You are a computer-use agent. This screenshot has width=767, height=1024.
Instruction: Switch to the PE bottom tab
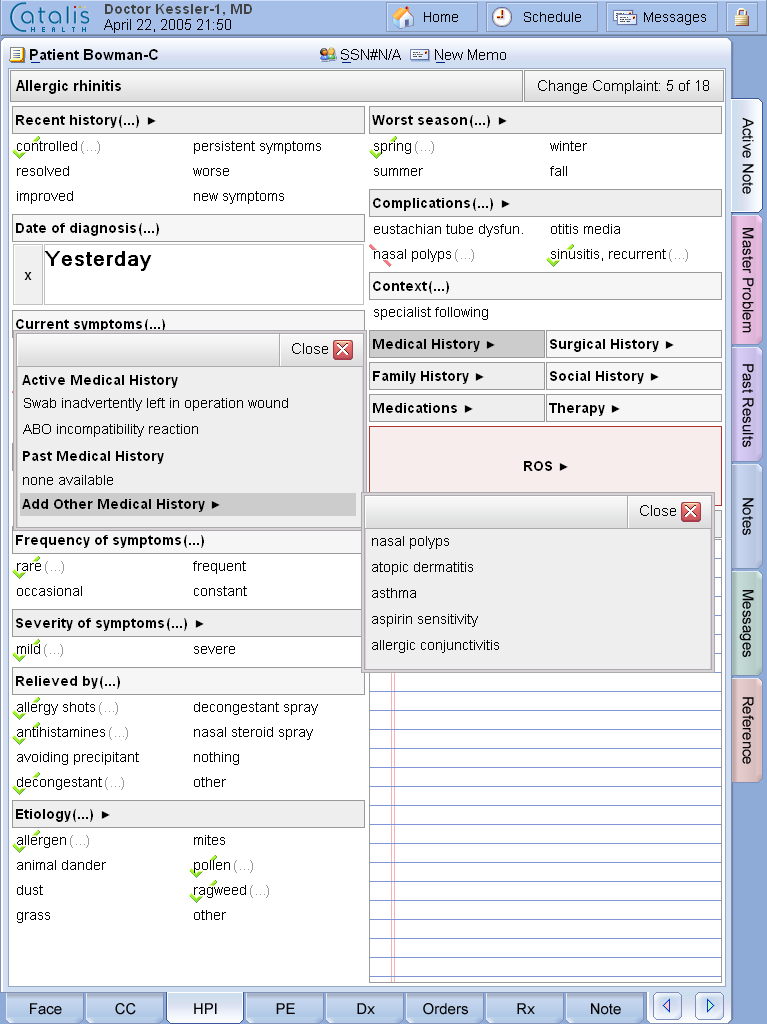point(285,1008)
